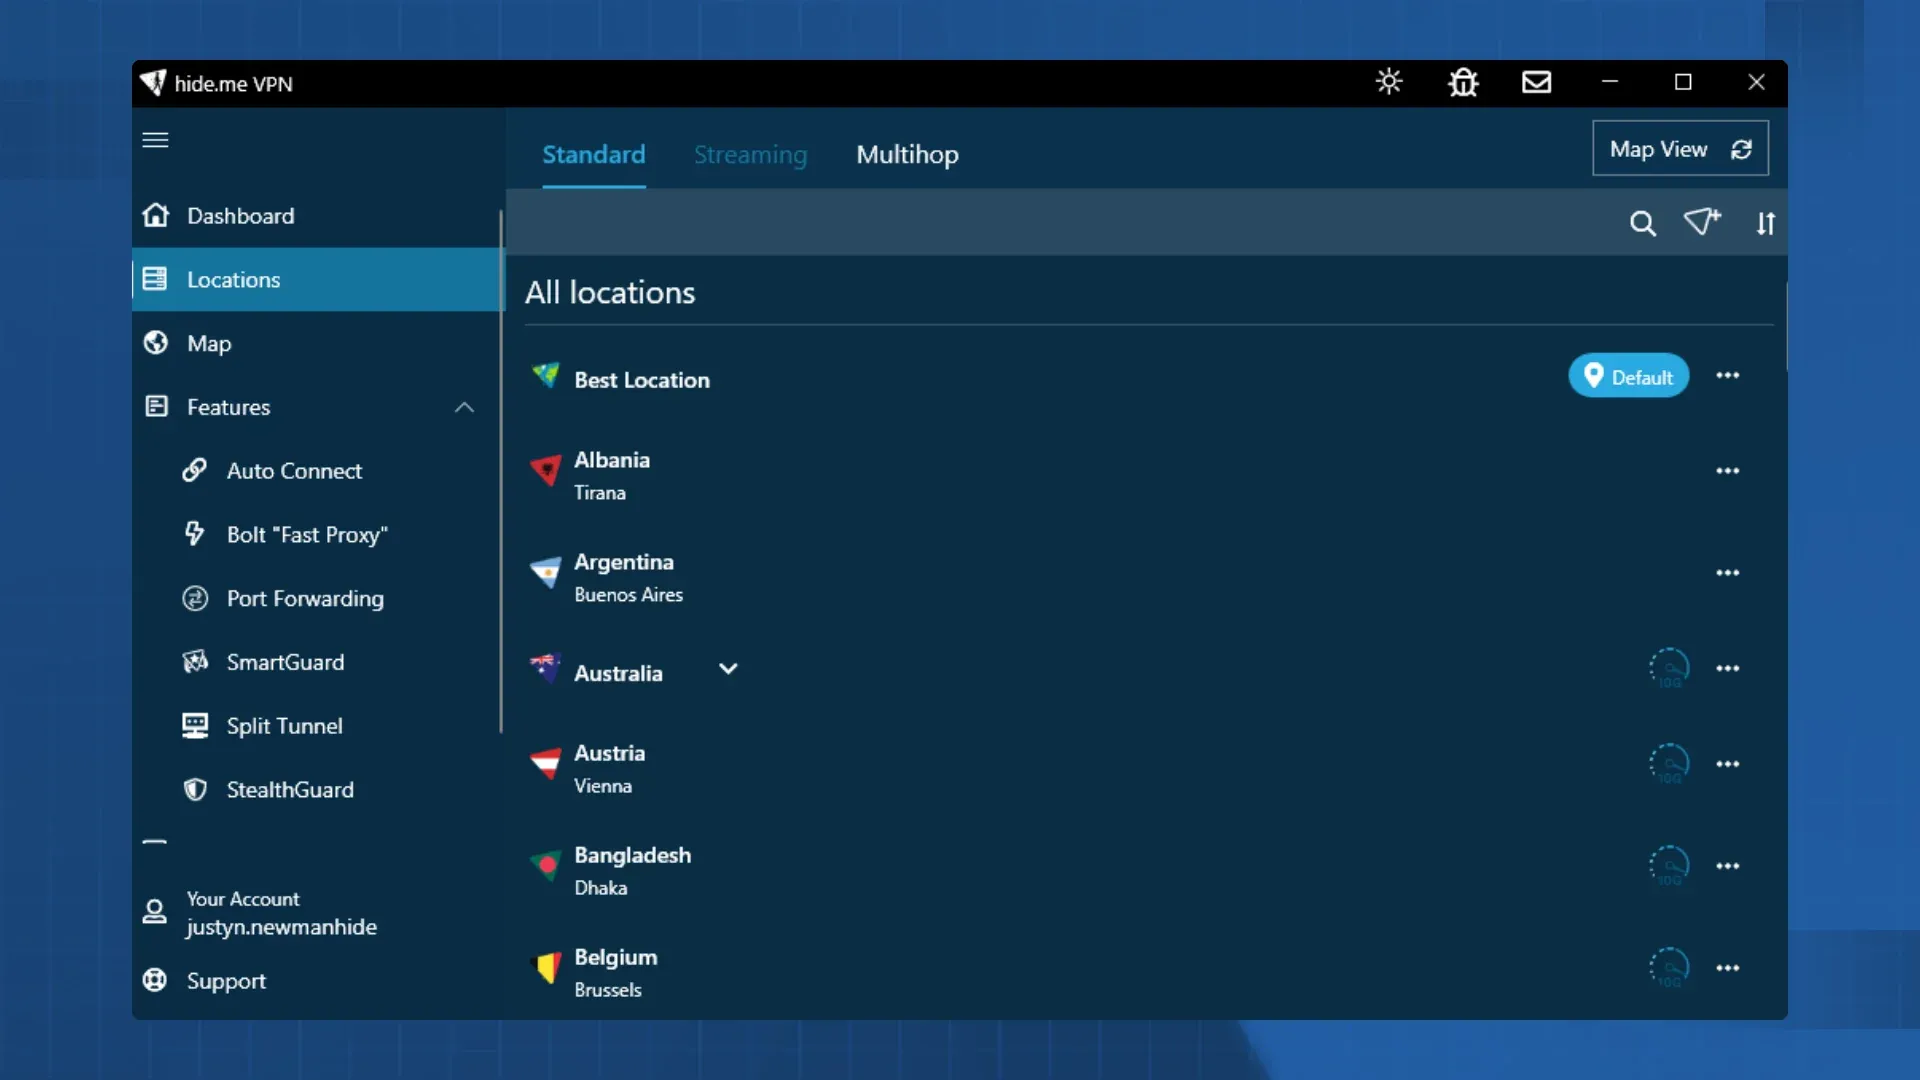
Task: Open Map in sidebar
Action: click(316, 344)
